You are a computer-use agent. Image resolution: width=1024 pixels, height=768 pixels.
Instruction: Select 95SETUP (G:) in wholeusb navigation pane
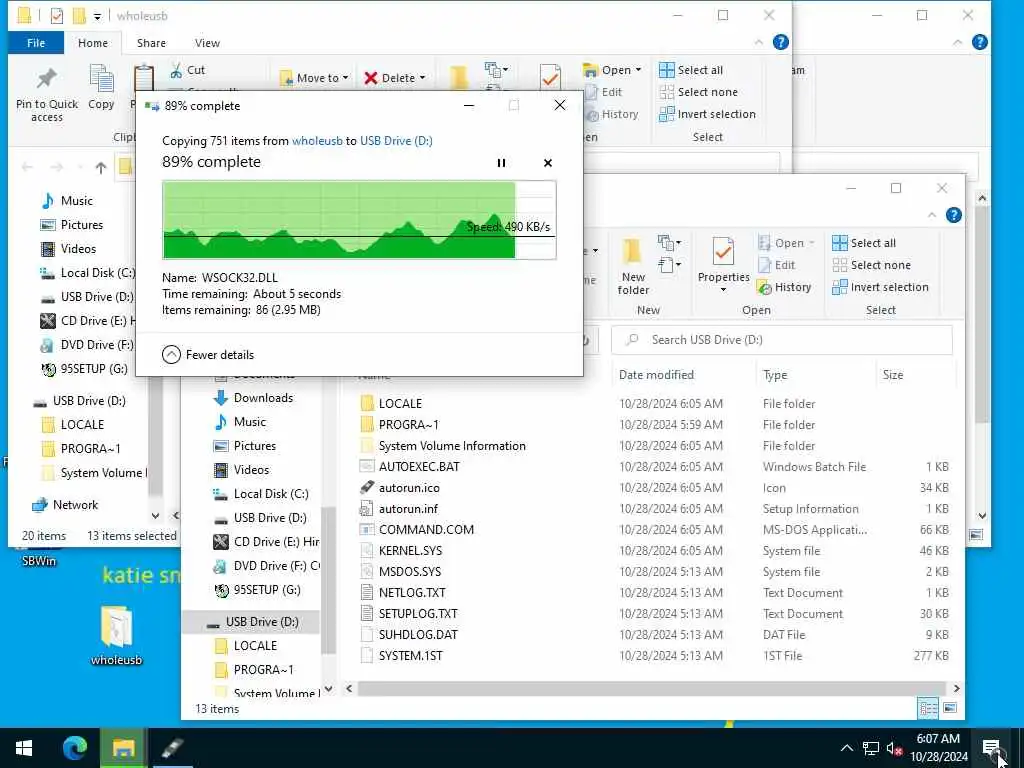[x=84, y=369]
